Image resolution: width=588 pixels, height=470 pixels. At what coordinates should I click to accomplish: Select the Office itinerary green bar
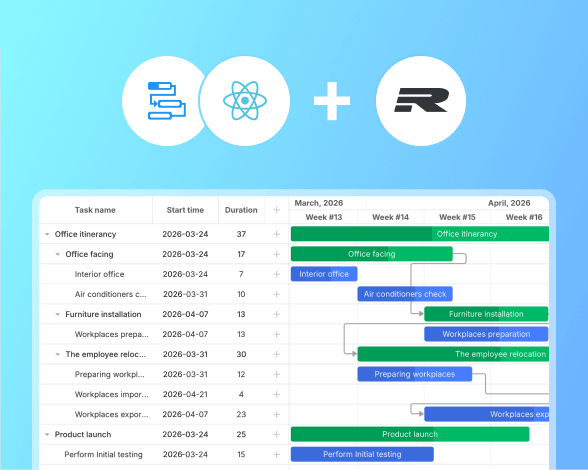coord(420,234)
